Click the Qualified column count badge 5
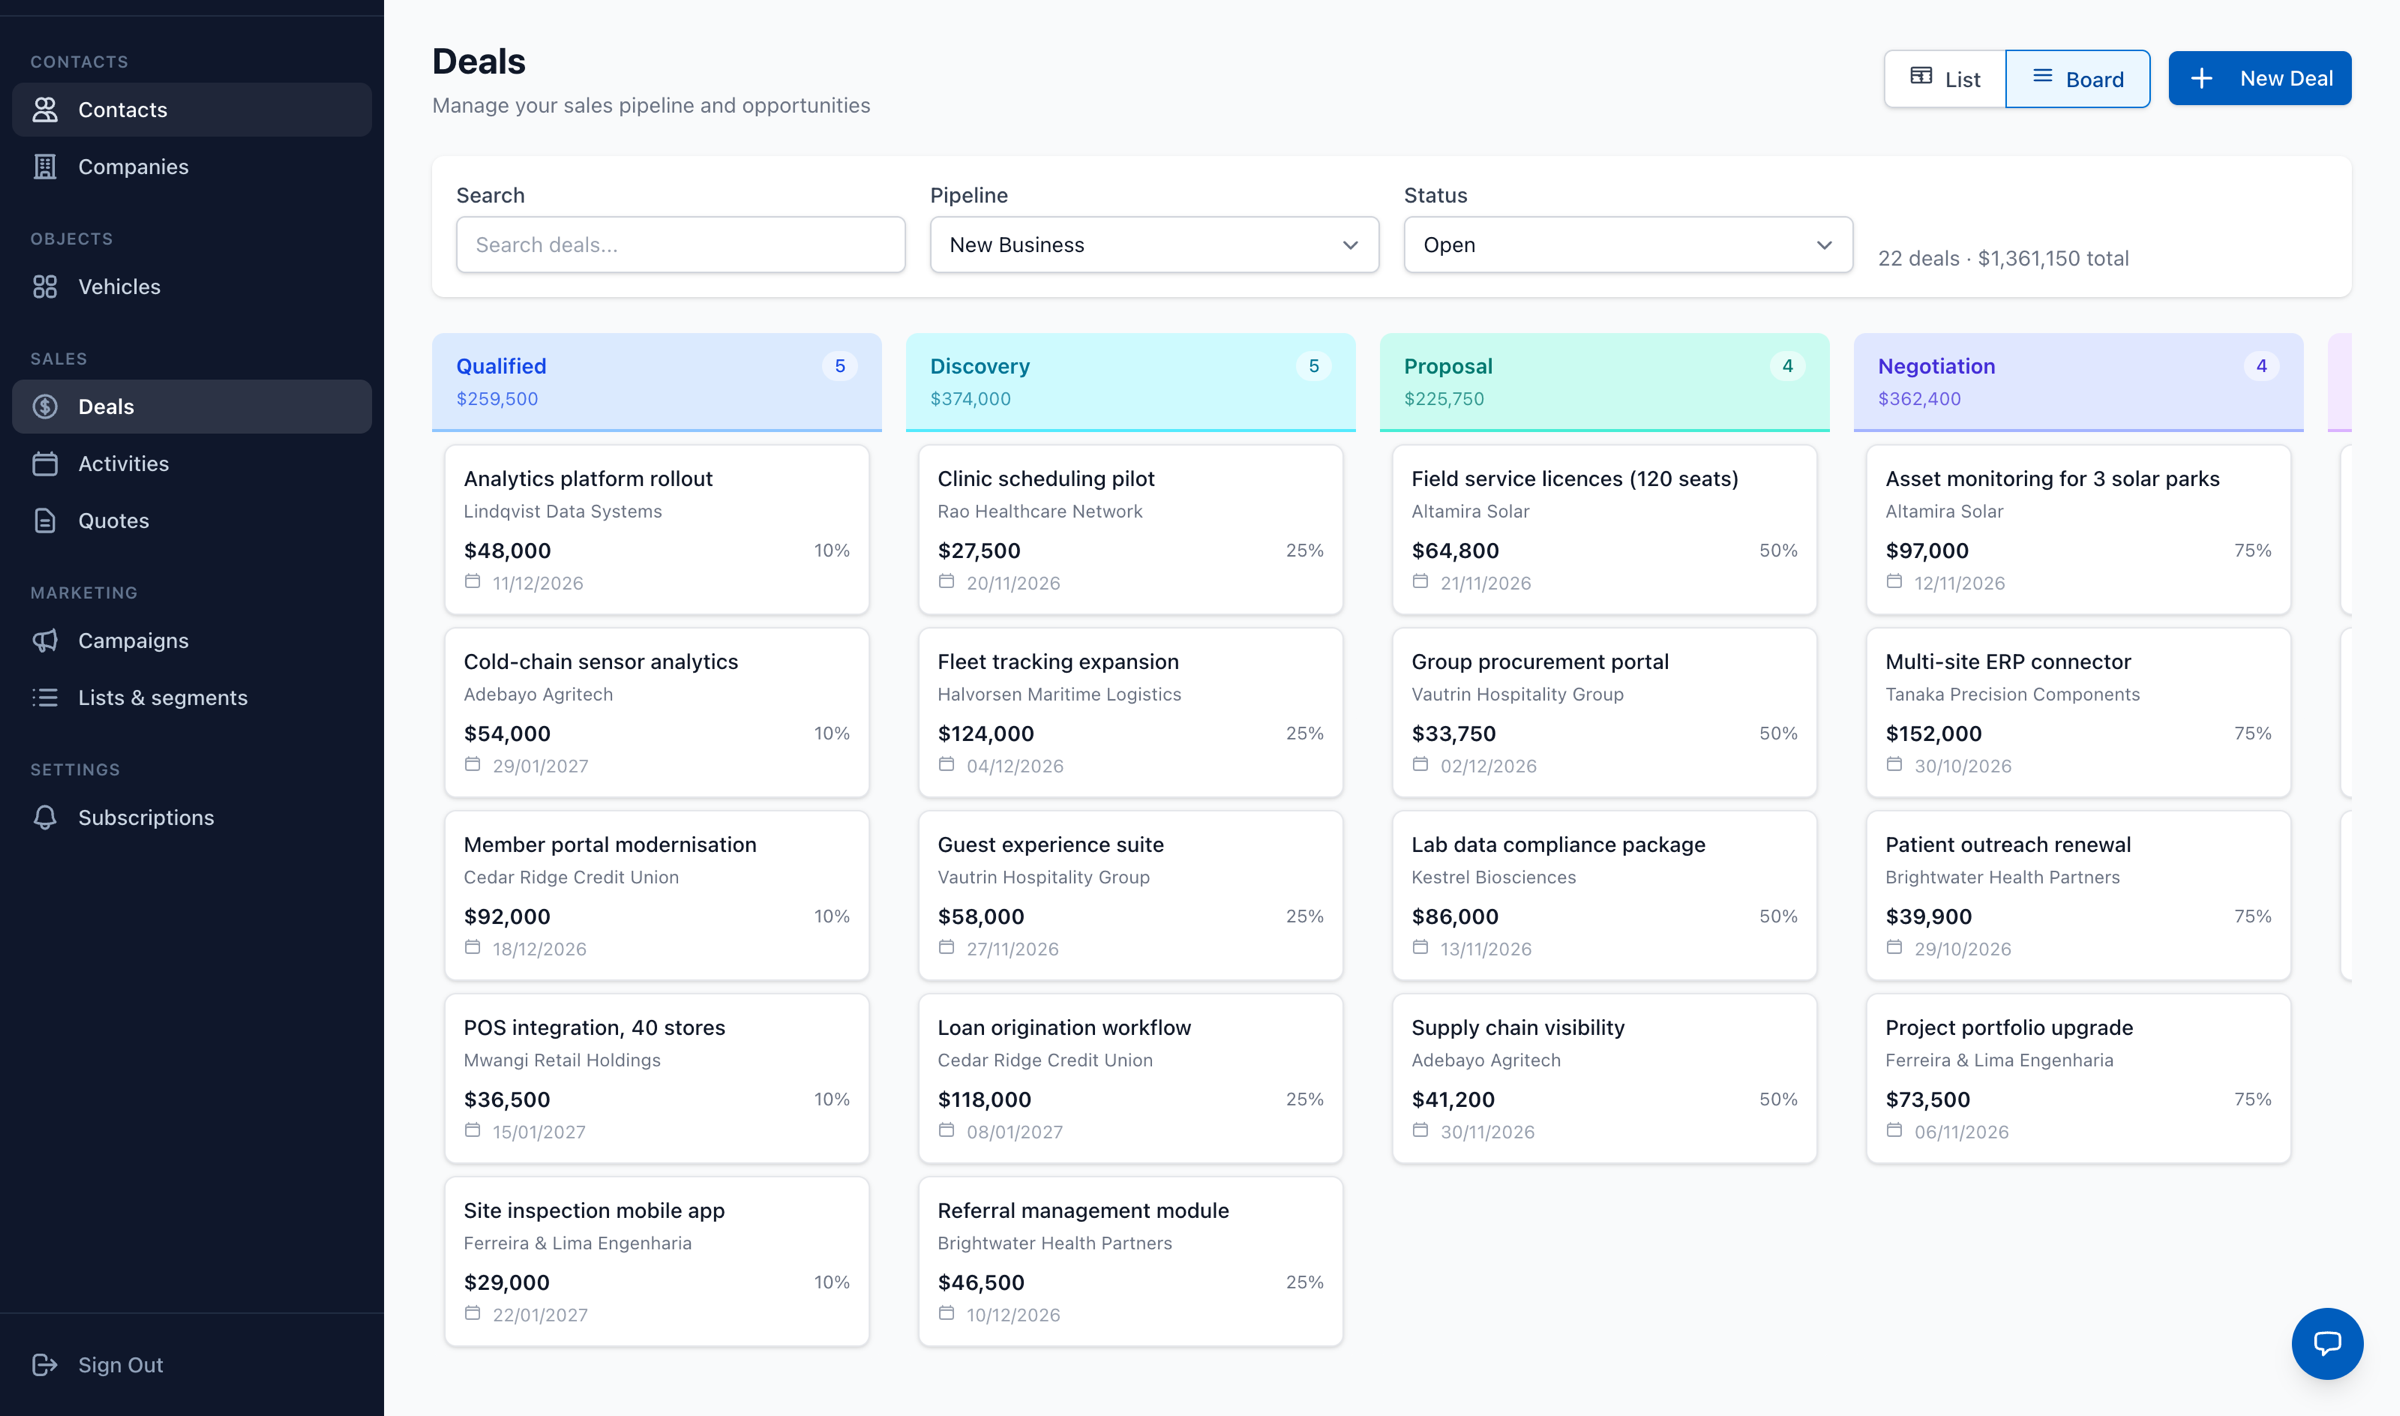 tap(840, 366)
